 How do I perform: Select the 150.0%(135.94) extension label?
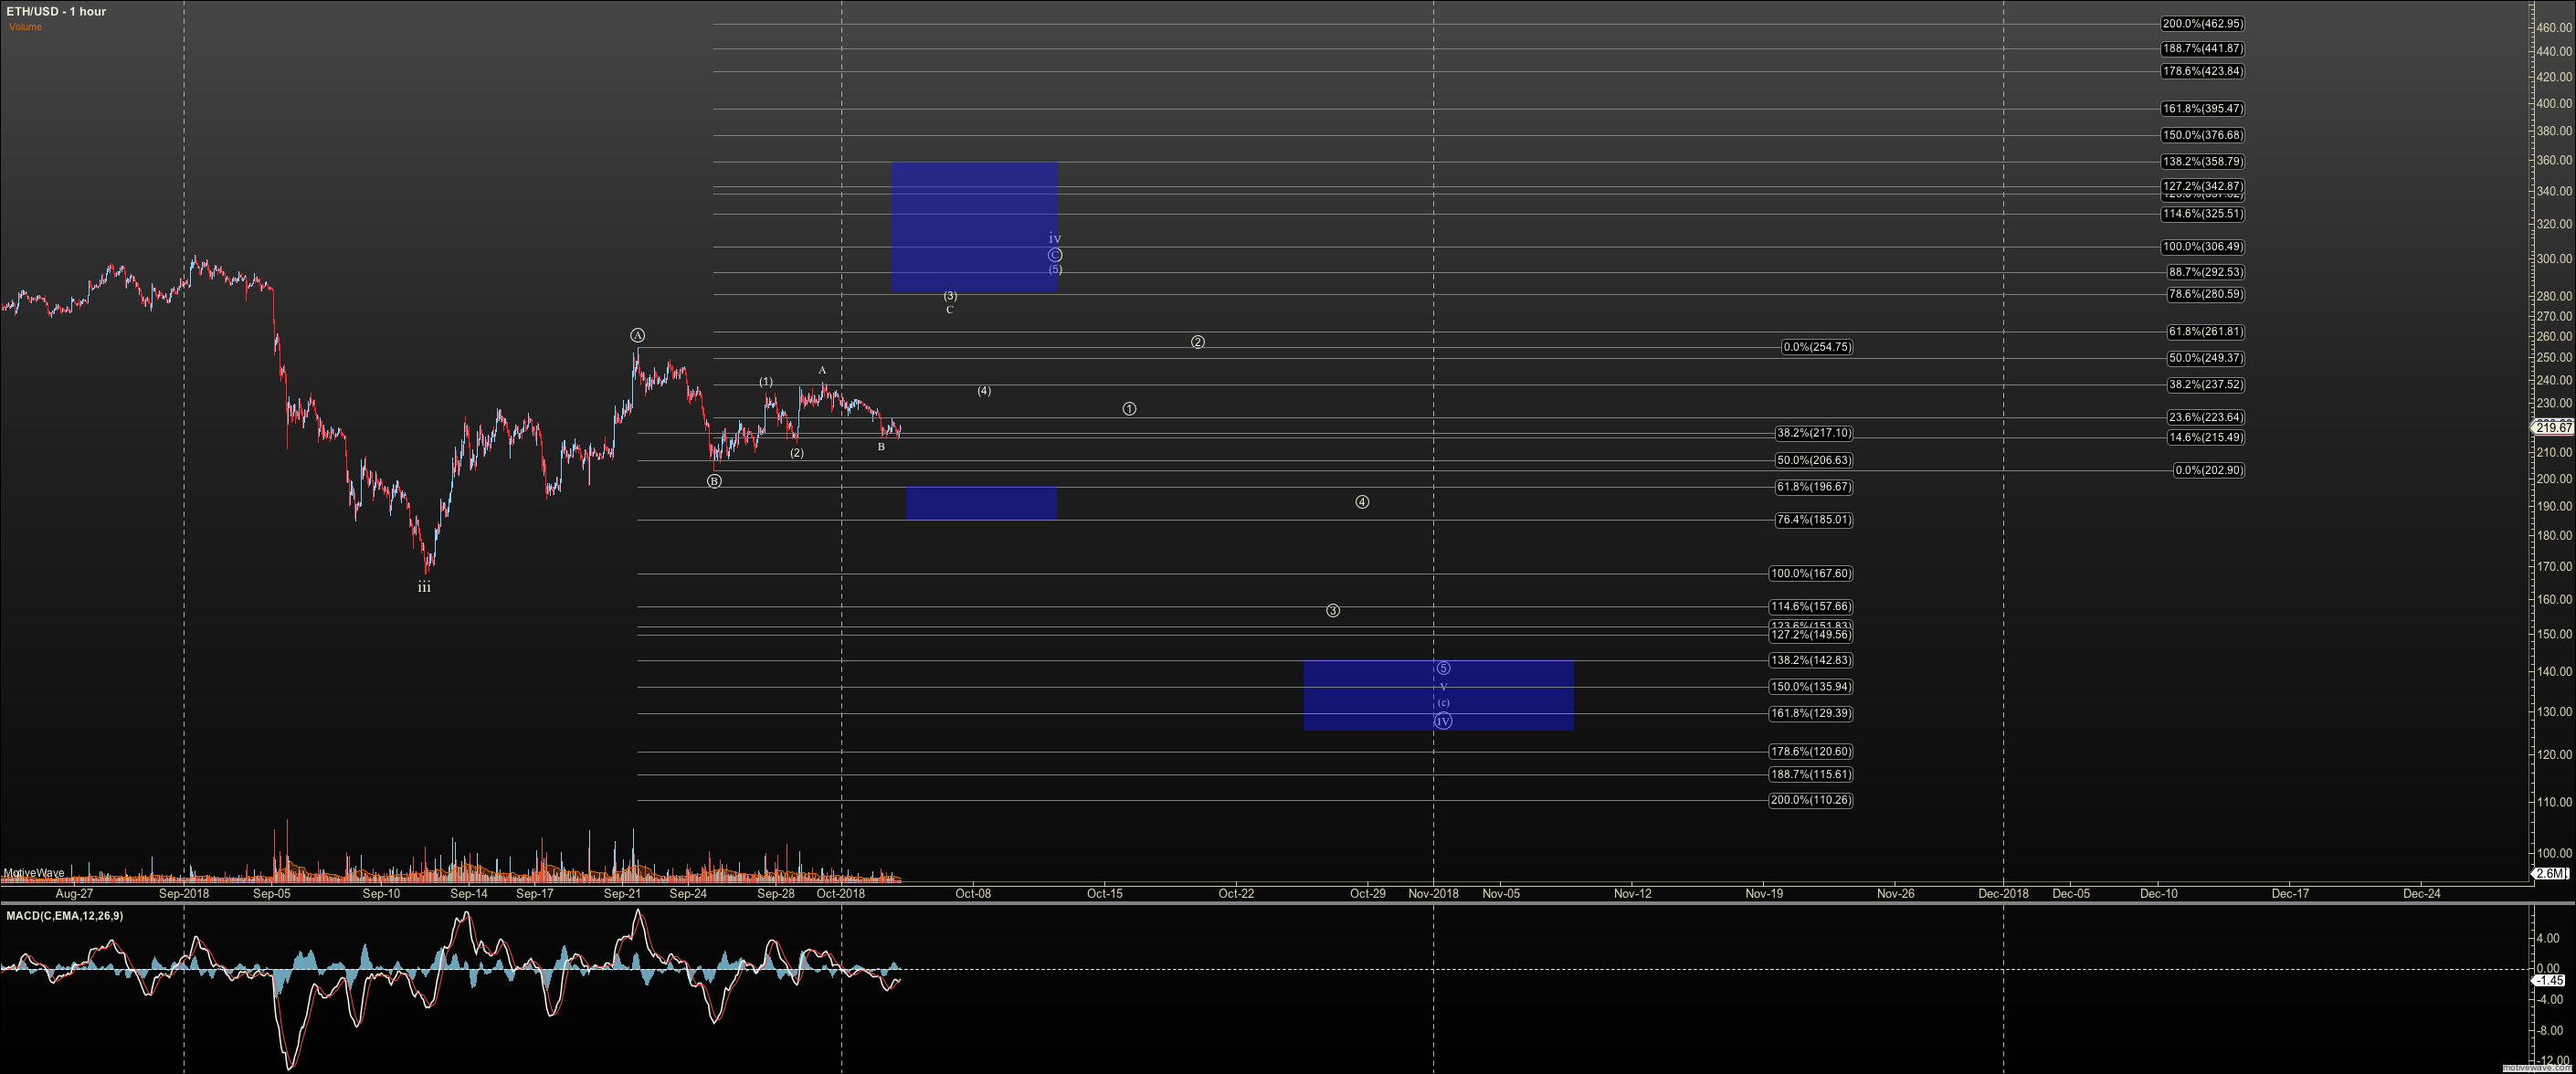[1810, 687]
